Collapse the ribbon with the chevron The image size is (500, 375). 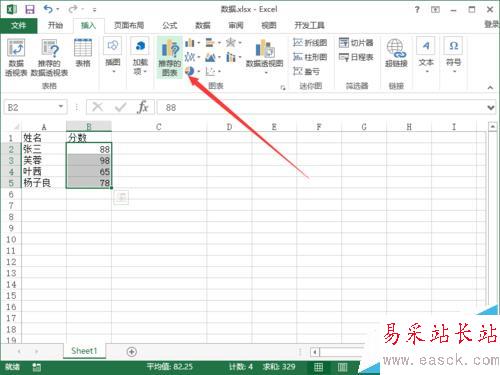tap(490, 87)
